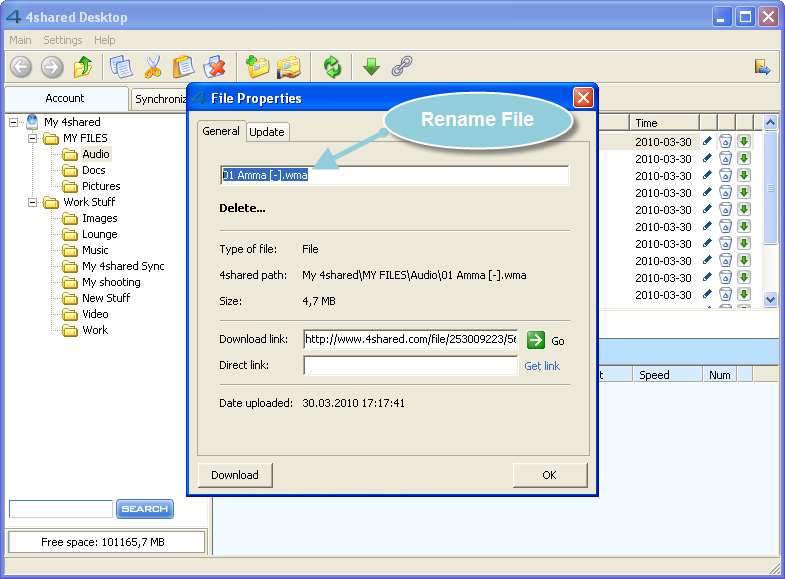Click the SEARCH button

point(145,509)
